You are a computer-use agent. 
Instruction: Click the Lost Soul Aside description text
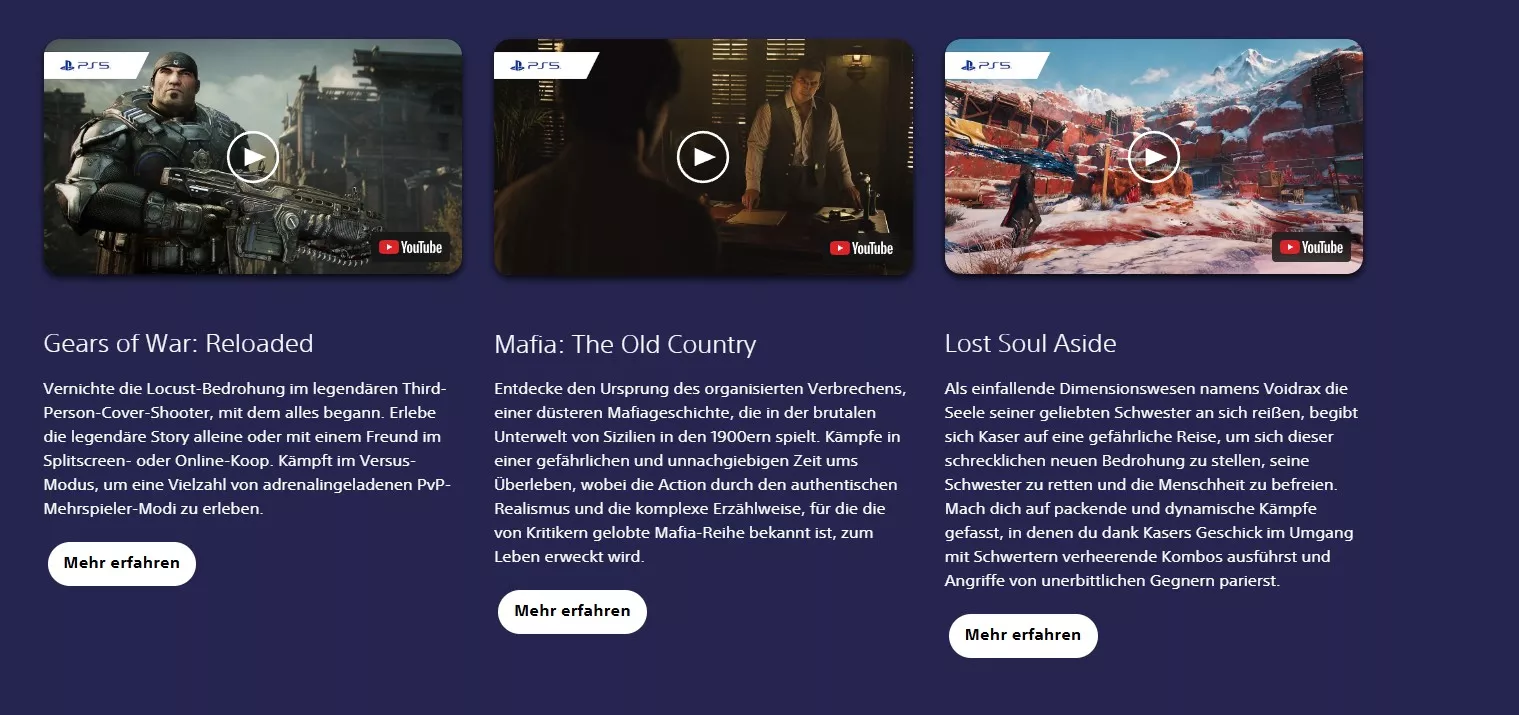pos(1152,484)
